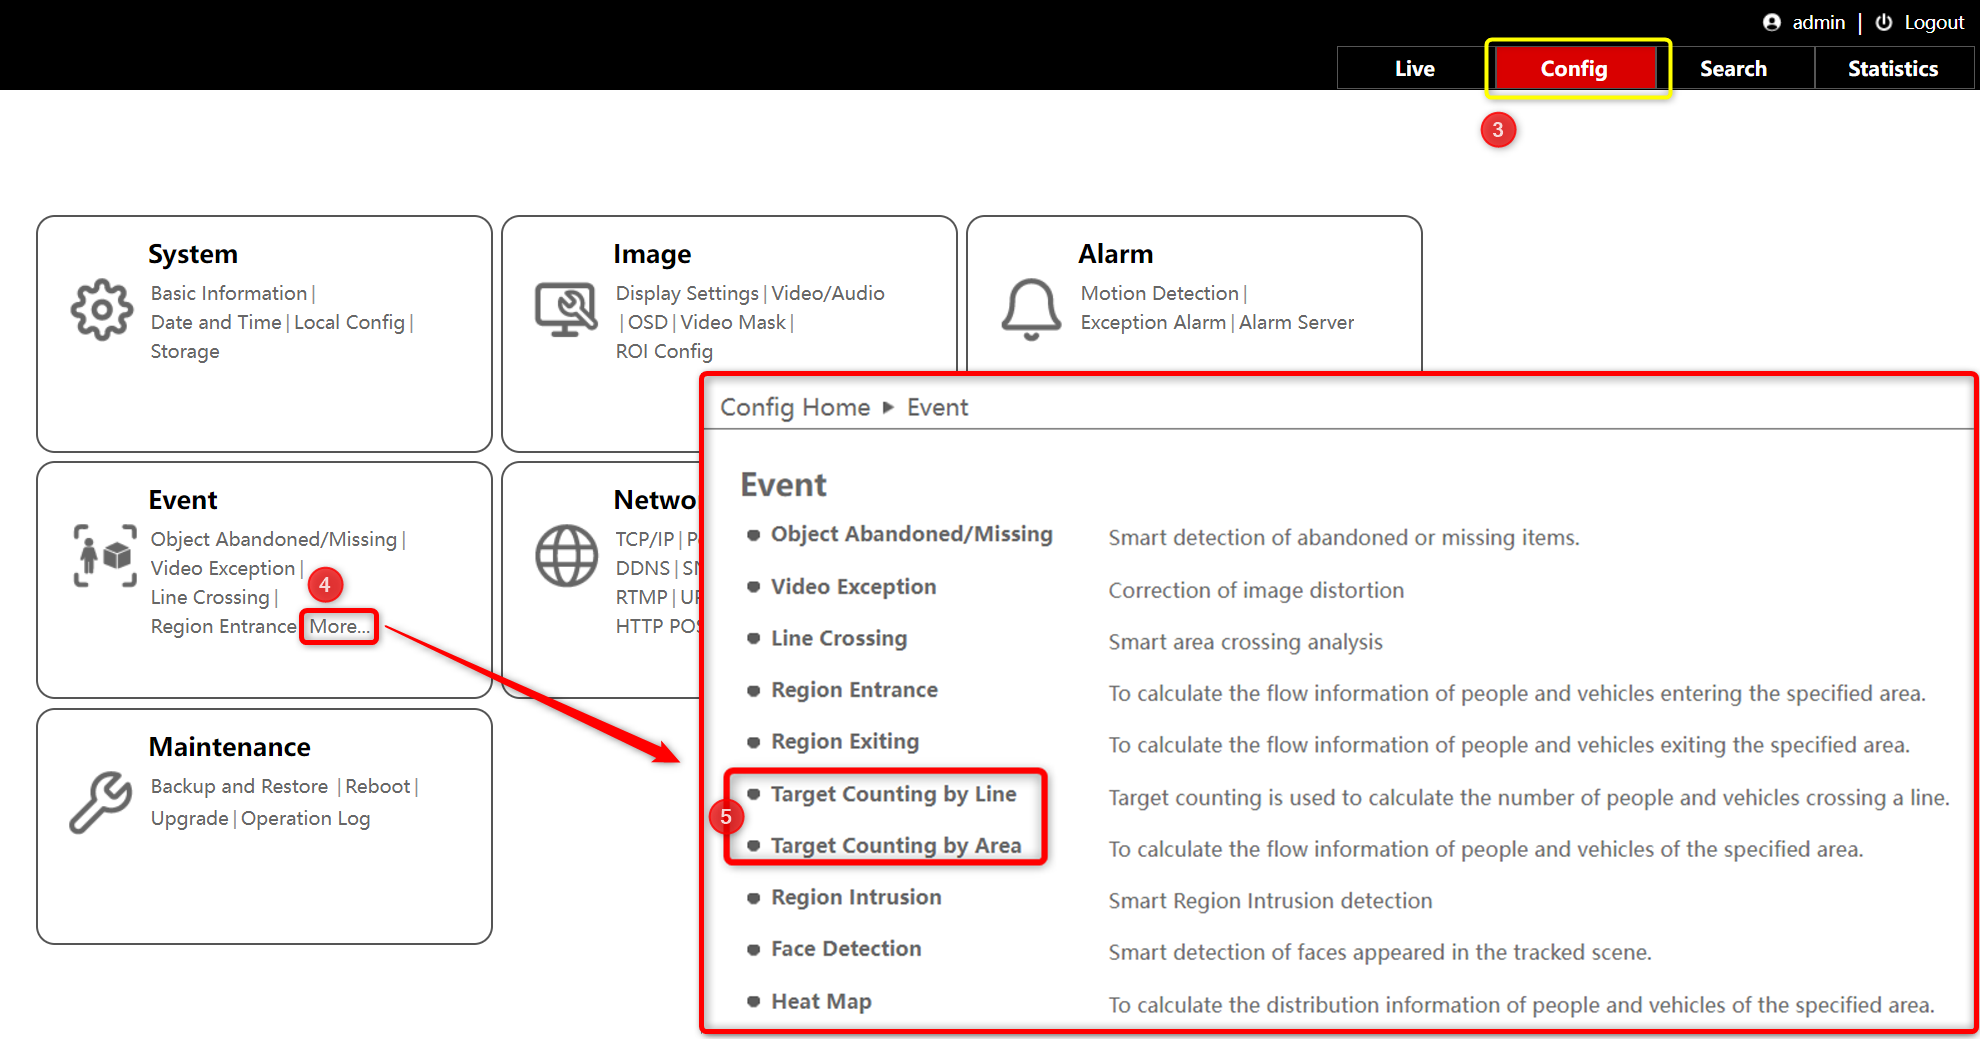Open Line Crossing in Event card
The width and height of the screenshot is (1980, 1039).
pos(210,597)
